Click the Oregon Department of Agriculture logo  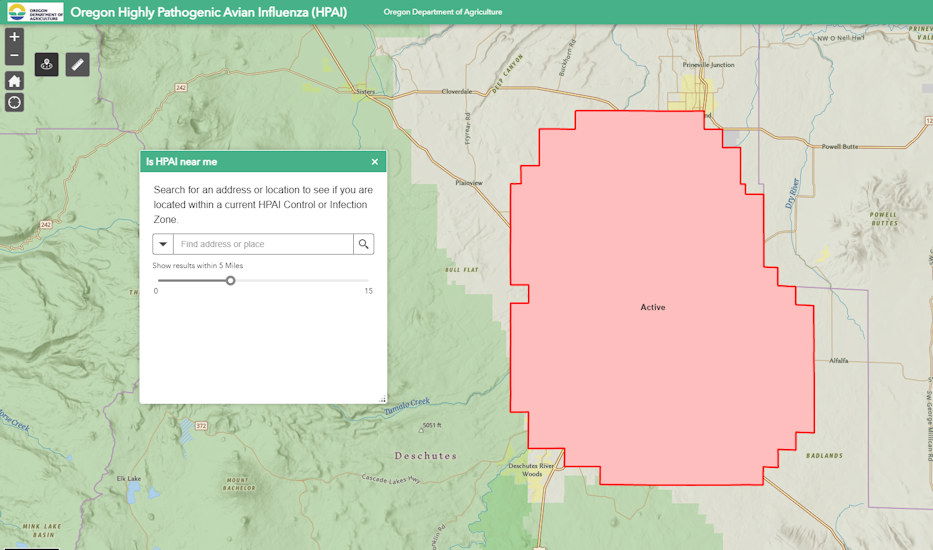tap(32, 12)
